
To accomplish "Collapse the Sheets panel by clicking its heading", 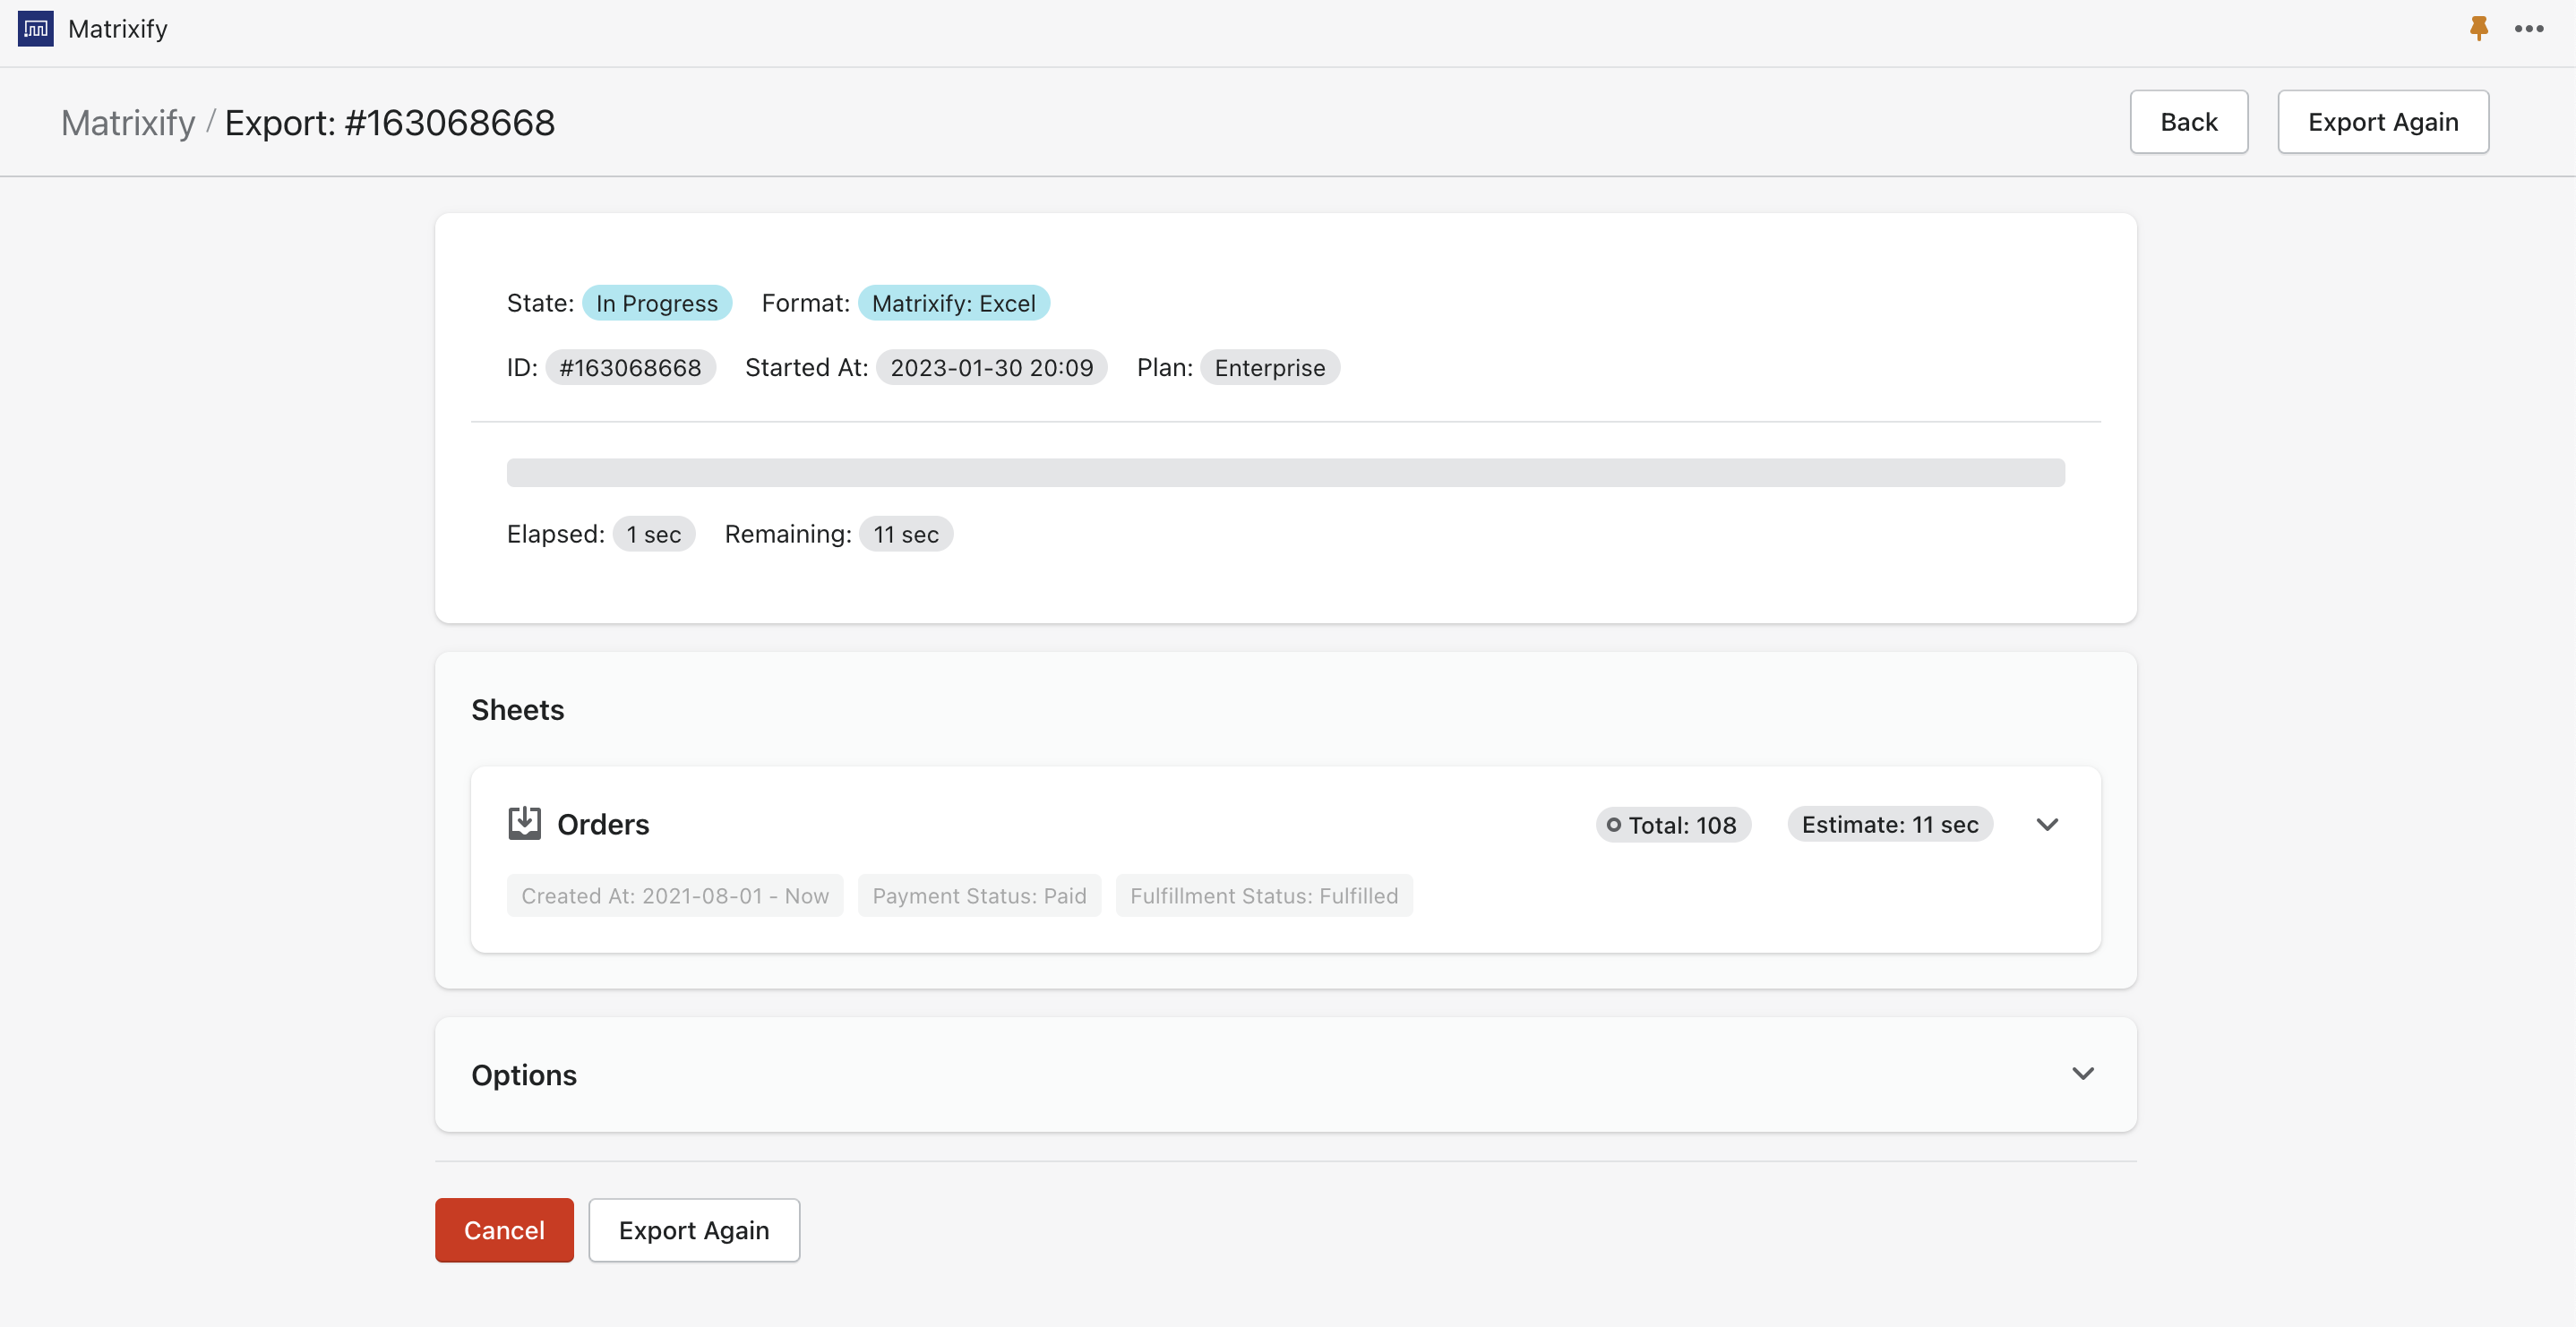I will click(x=518, y=709).
